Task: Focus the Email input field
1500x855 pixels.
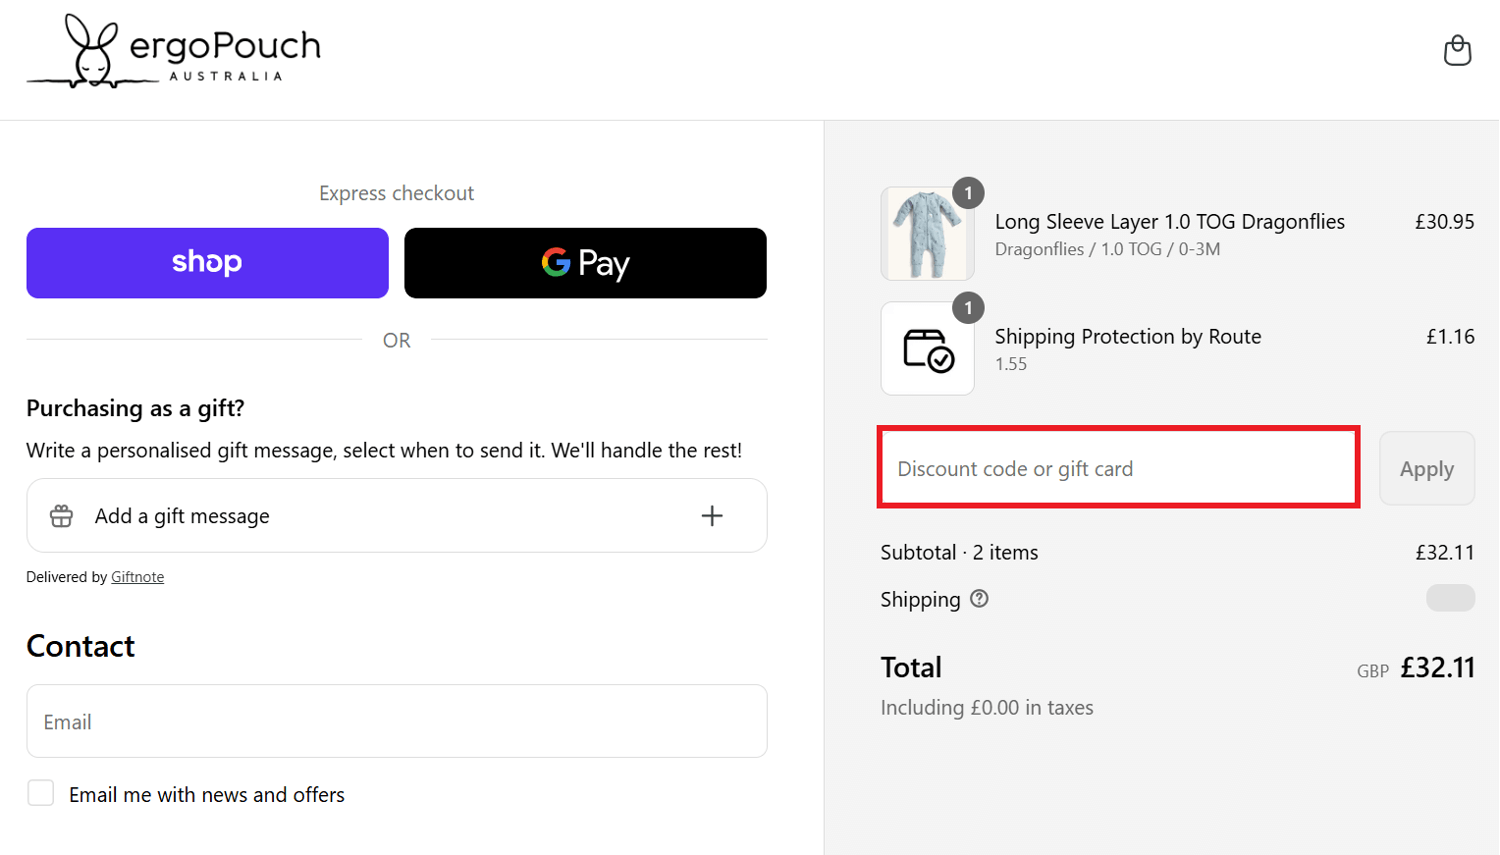Action: click(396, 721)
